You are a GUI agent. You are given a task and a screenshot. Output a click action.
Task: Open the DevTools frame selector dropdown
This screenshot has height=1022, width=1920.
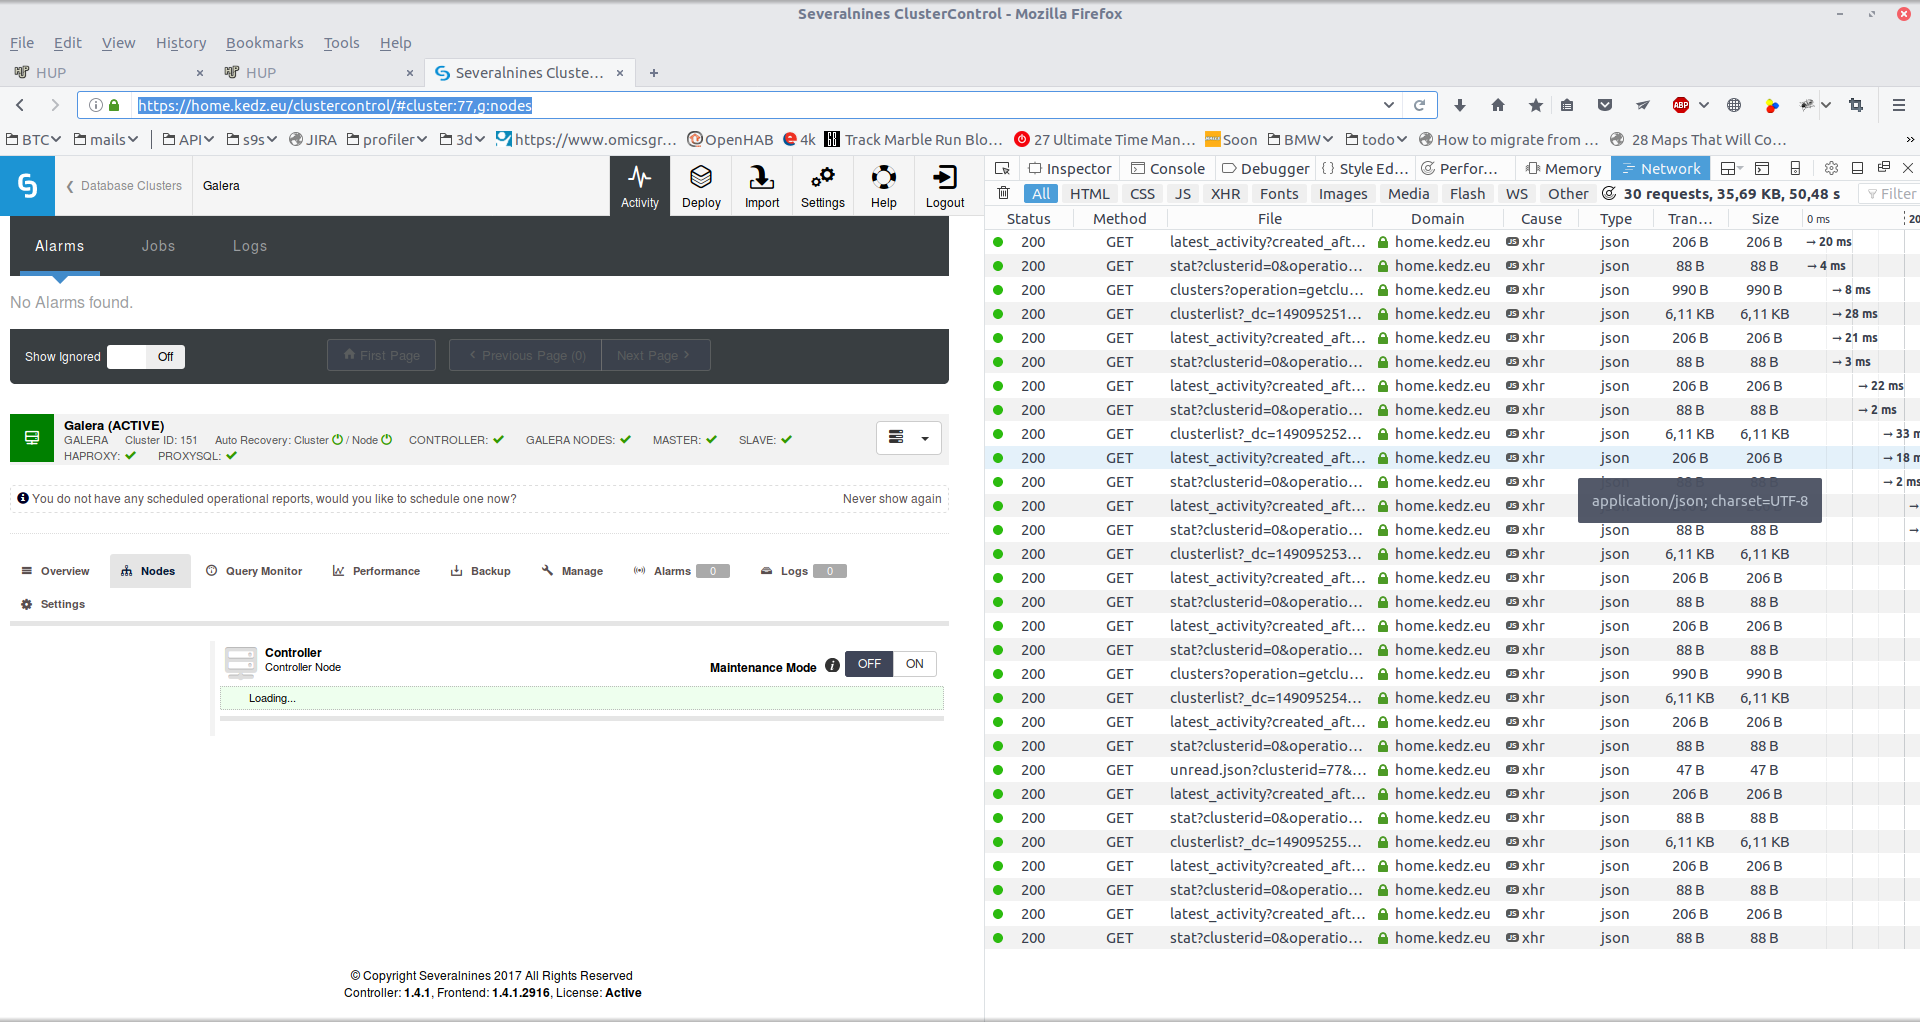(1731, 168)
